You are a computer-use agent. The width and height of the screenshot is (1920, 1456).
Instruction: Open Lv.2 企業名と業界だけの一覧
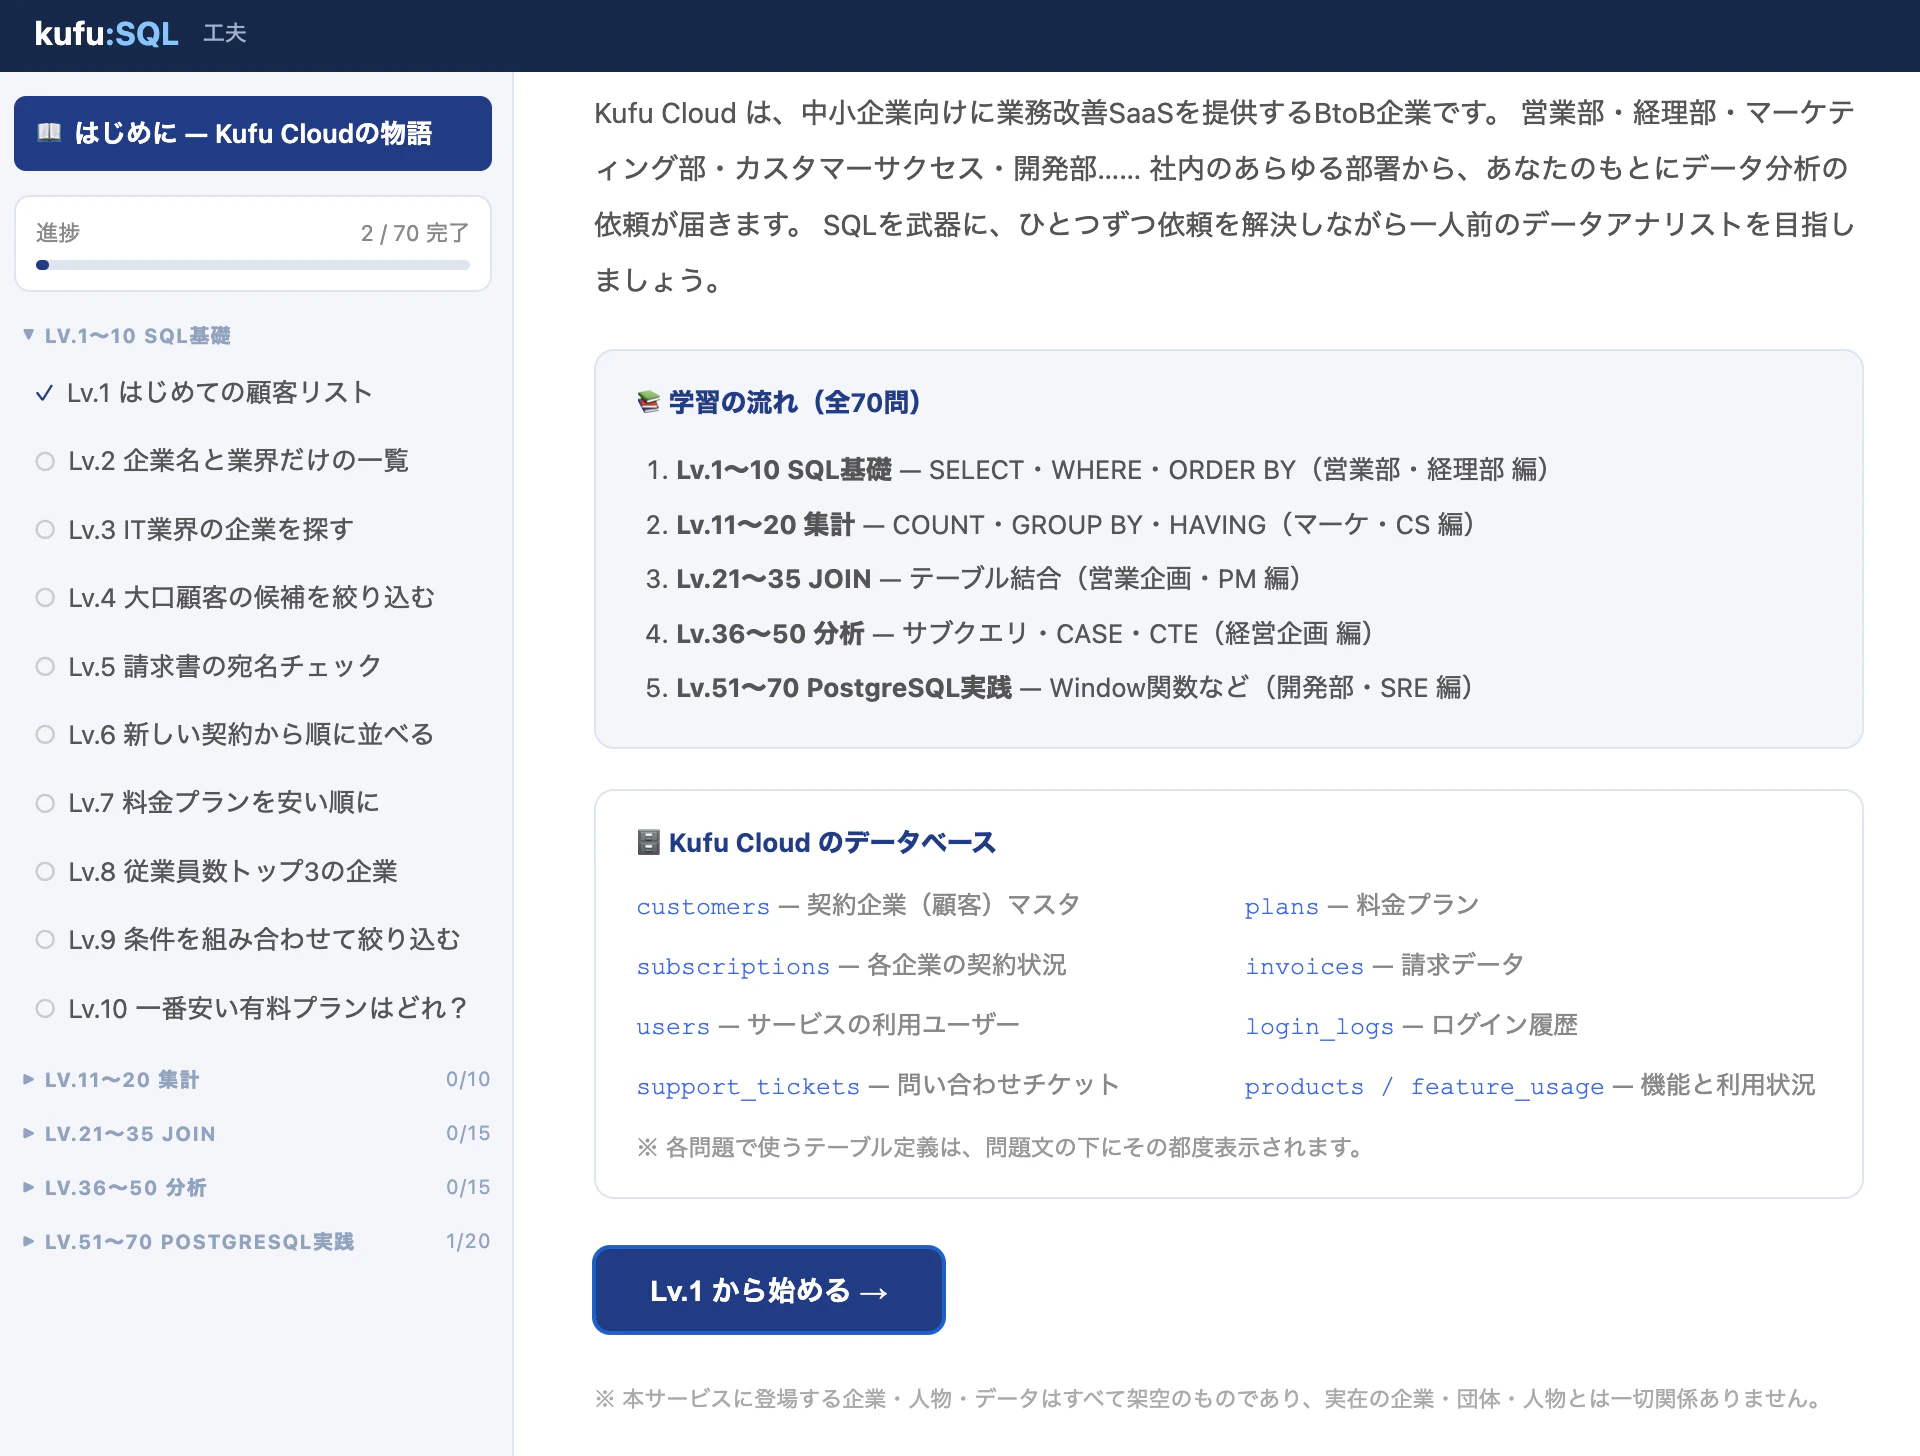(253, 461)
